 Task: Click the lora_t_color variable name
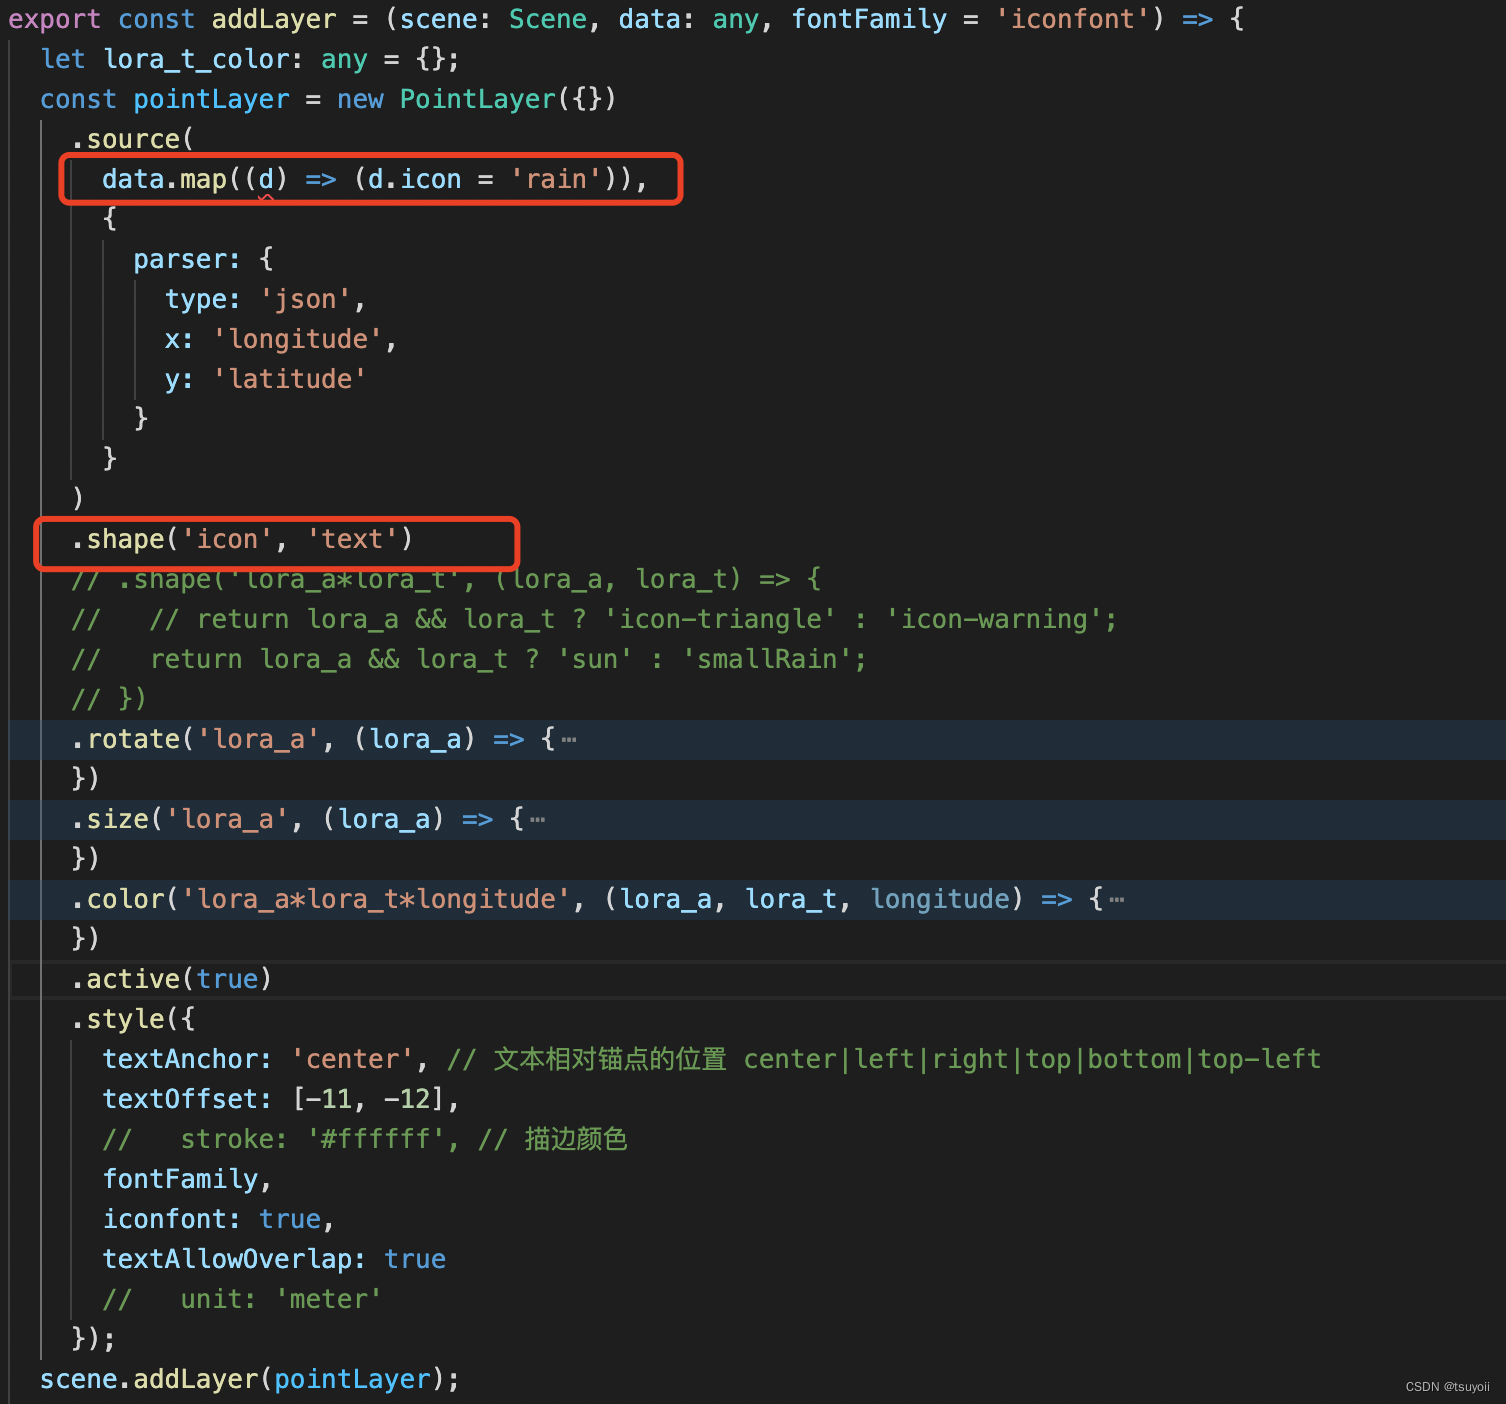point(196,60)
